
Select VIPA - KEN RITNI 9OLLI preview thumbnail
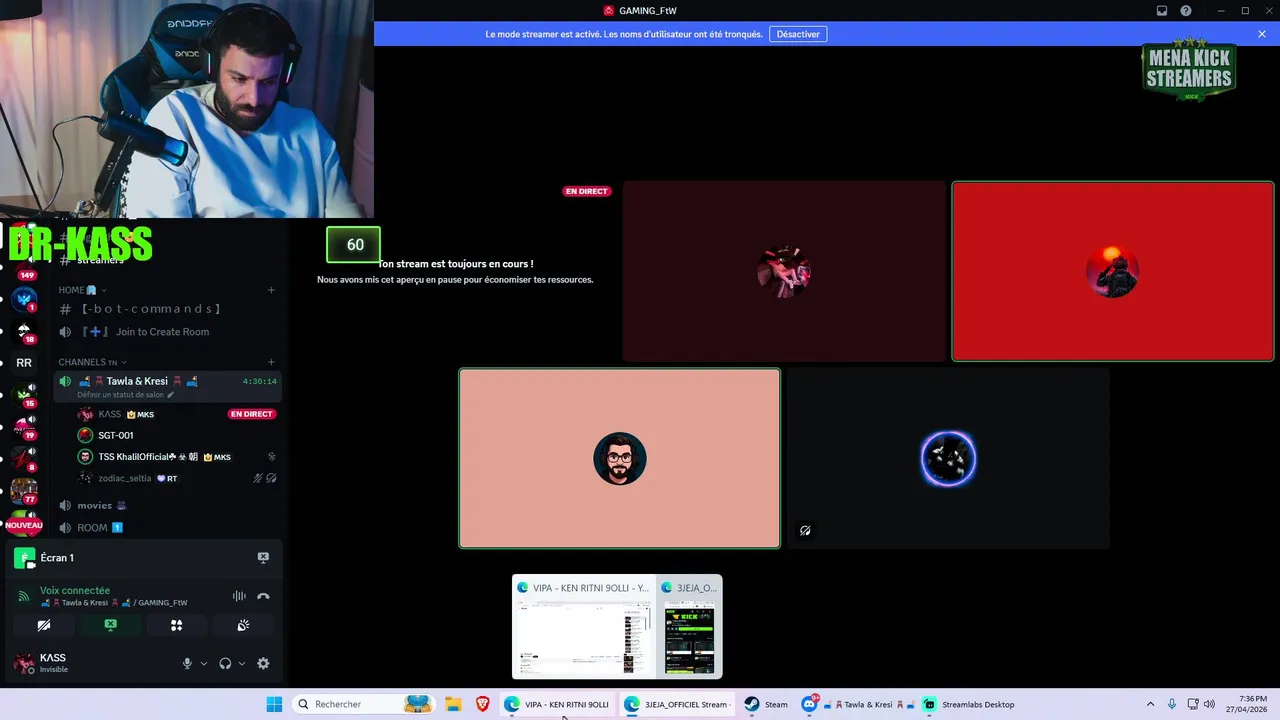(583, 627)
